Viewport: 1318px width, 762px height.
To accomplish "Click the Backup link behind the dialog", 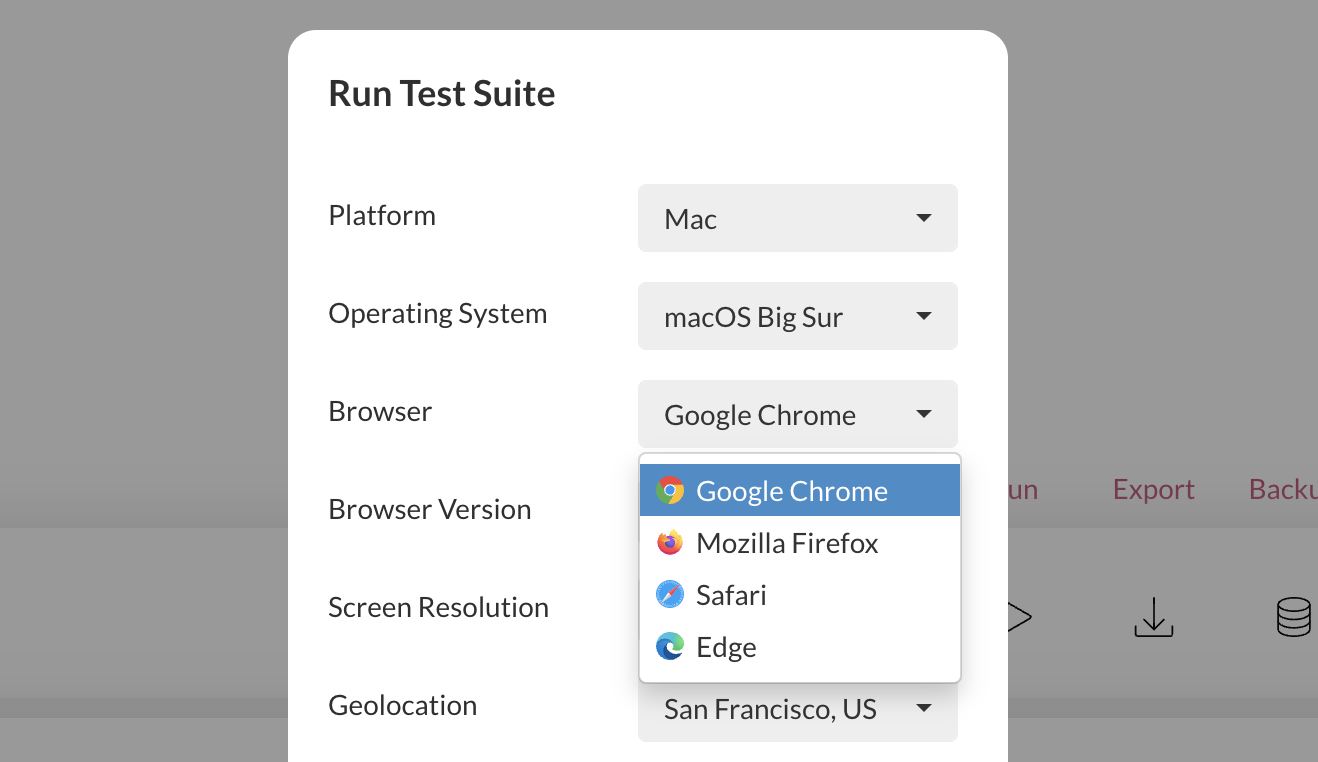I will [1283, 490].
